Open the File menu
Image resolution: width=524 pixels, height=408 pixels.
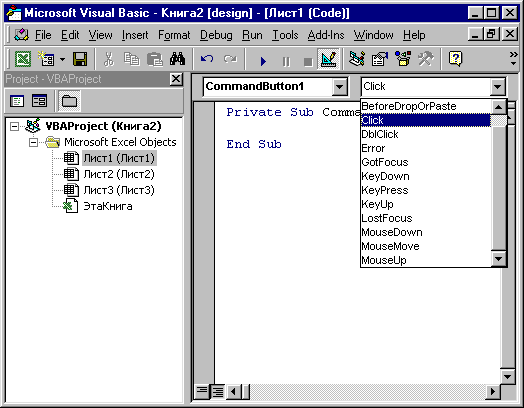pos(43,35)
